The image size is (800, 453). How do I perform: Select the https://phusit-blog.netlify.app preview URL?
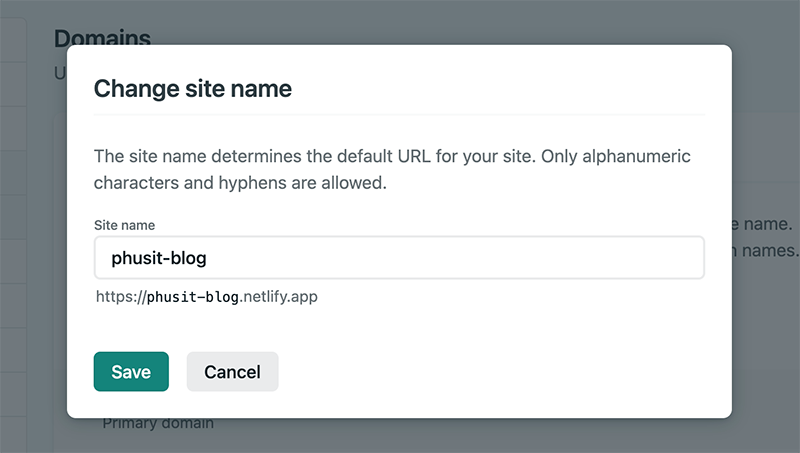pyautogui.click(x=207, y=296)
